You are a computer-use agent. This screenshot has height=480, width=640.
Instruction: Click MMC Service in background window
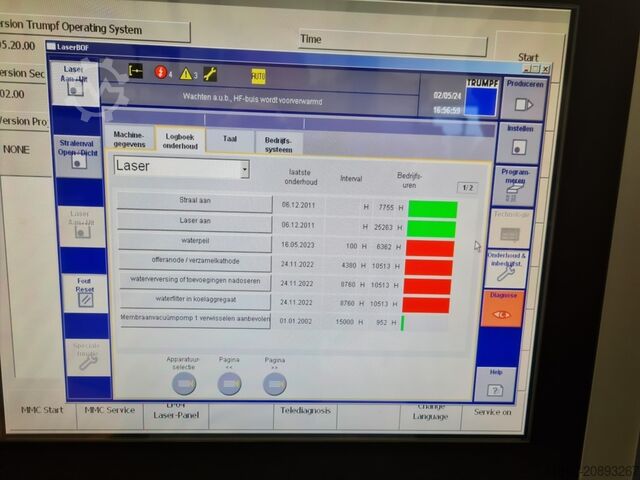[109, 410]
